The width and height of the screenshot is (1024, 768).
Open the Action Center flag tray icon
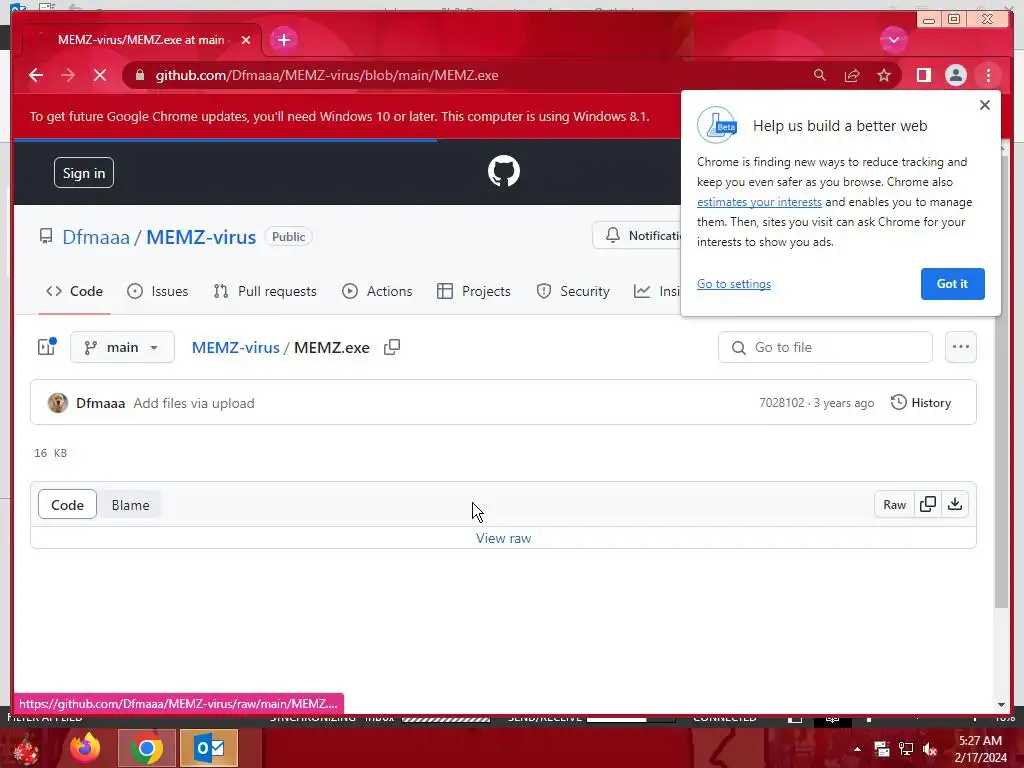(882, 750)
